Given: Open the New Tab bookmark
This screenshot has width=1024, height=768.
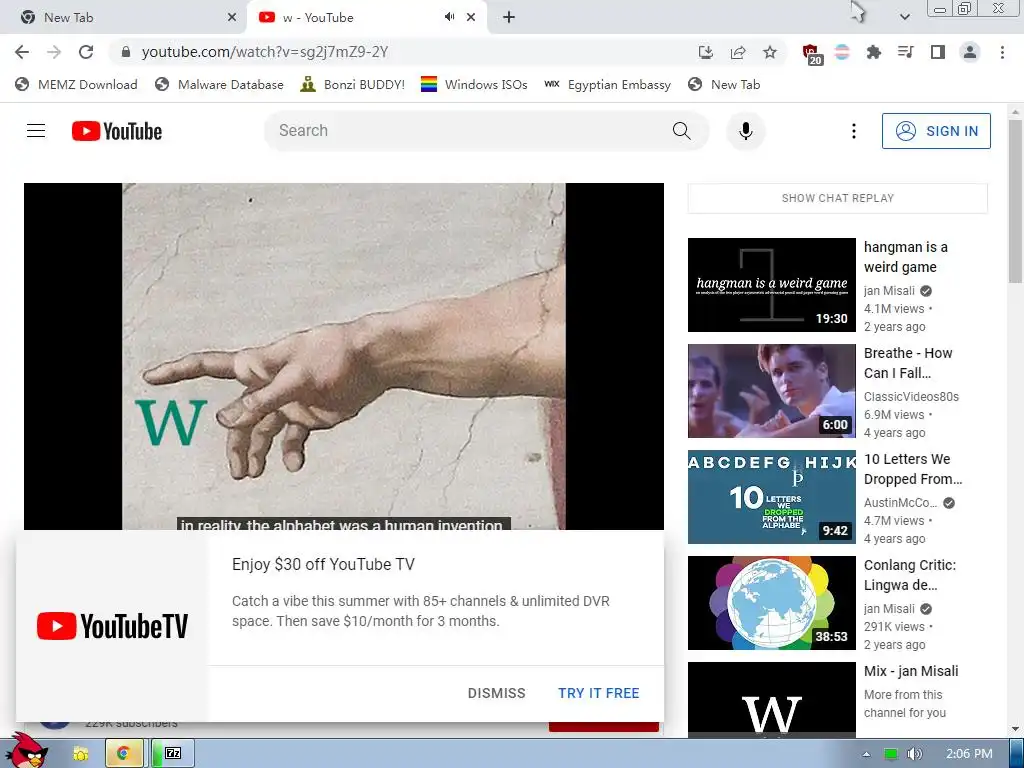Looking at the screenshot, I should coord(724,85).
